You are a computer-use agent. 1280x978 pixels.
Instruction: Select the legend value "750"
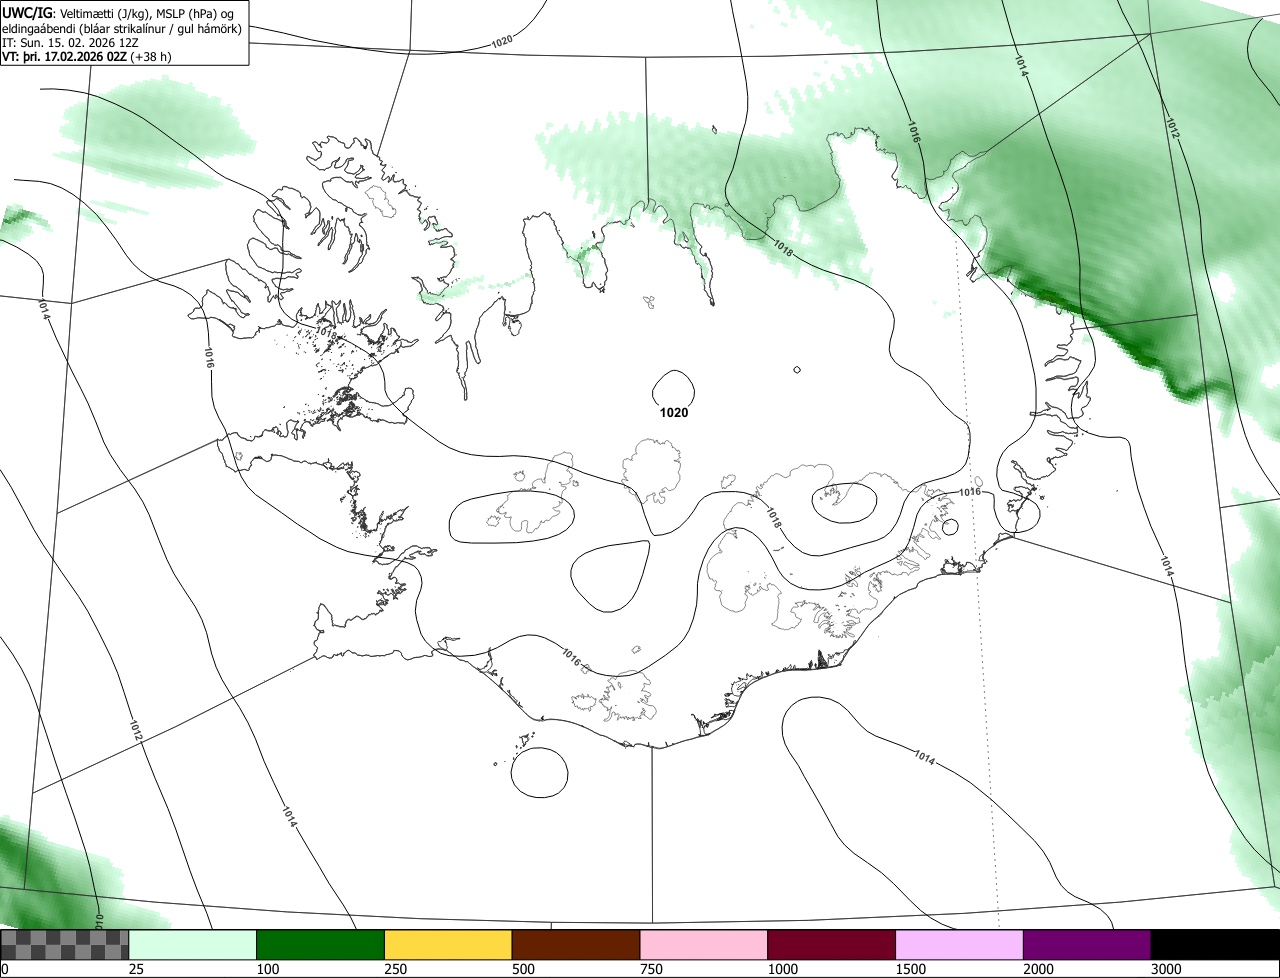click(652, 969)
